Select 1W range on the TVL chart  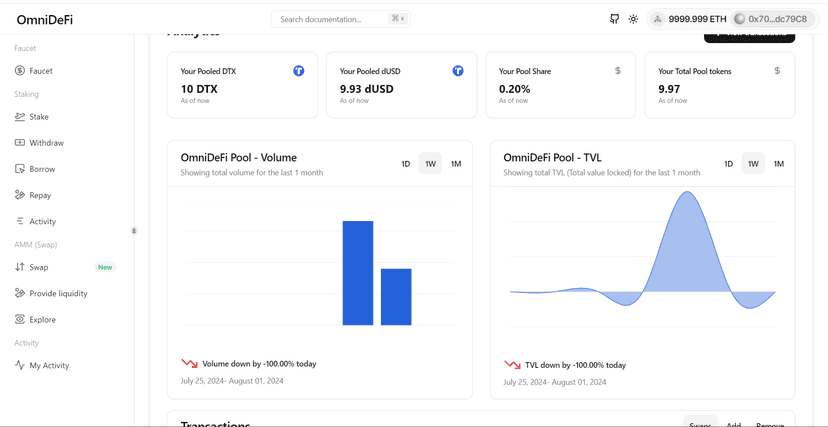(754, 164)
